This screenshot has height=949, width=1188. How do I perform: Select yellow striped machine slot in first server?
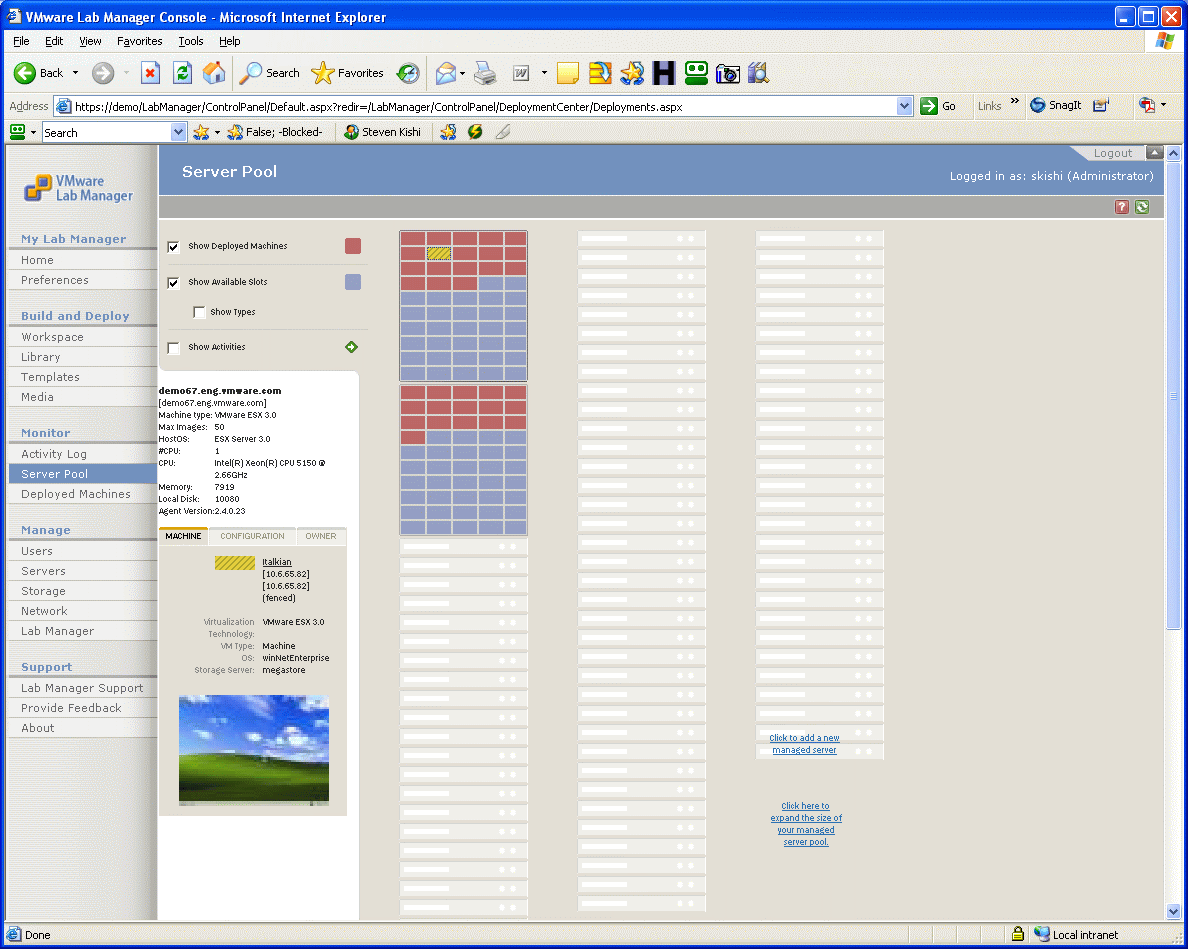click(x=439, y=254)
